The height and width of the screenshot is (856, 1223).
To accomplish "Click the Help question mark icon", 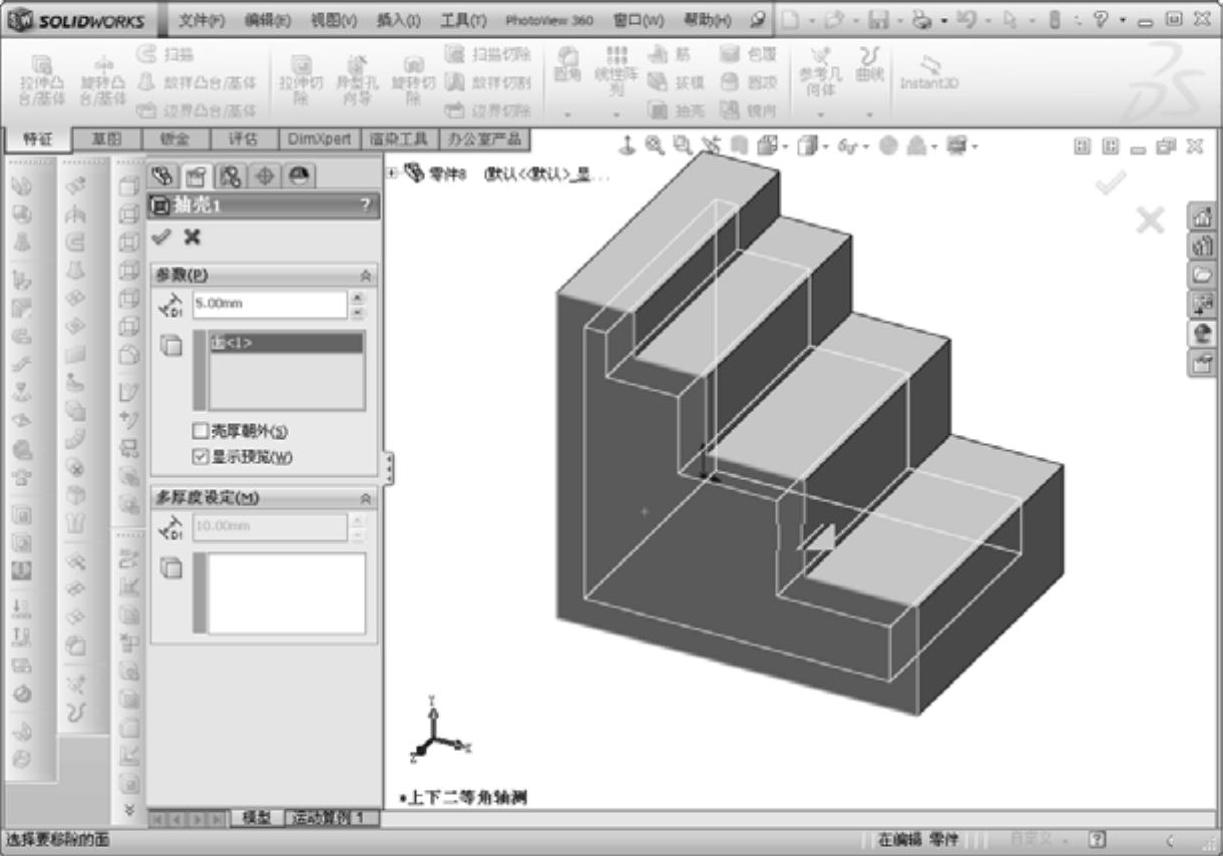I will click(x=1103, y=20).
